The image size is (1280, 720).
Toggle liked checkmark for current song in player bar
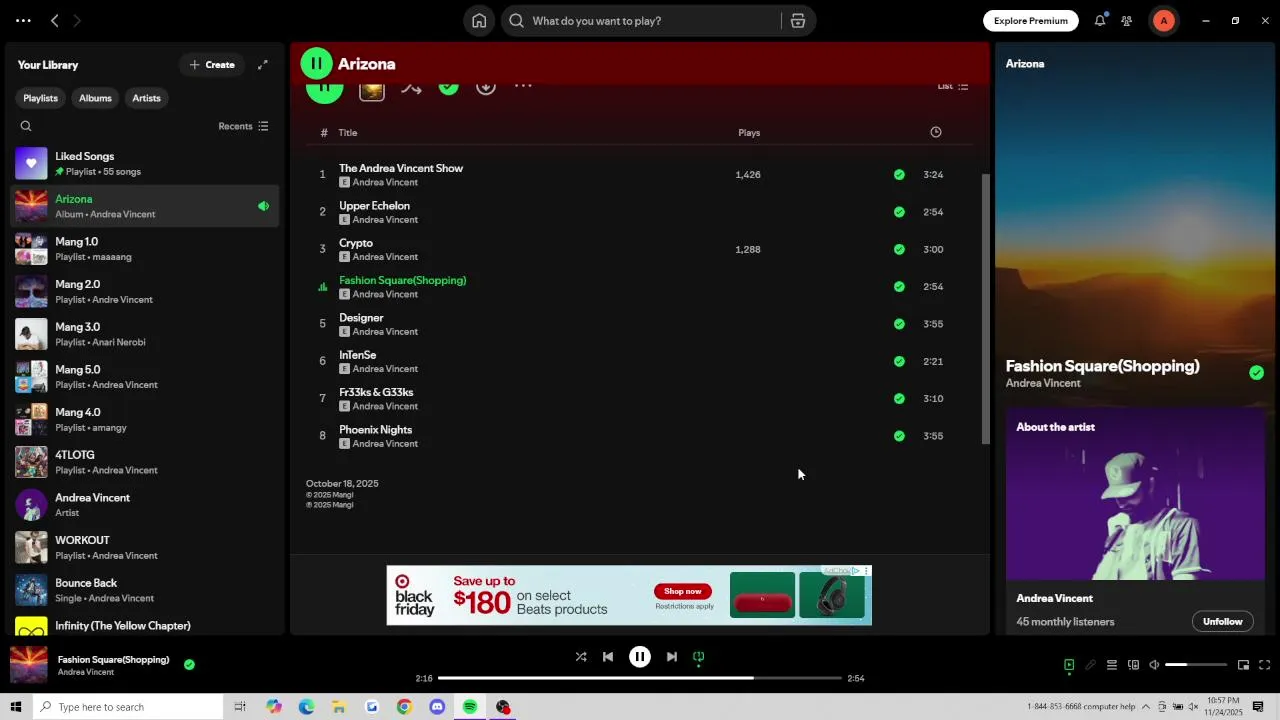(189, 664)
